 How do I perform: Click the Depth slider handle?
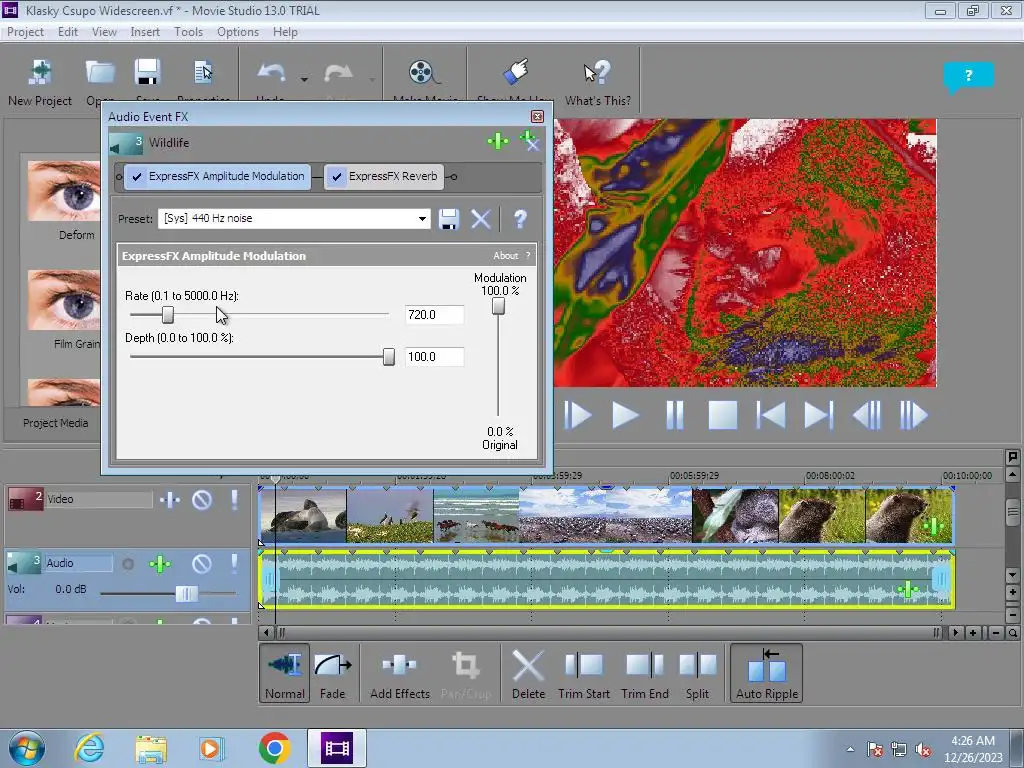tap(389, 357)
